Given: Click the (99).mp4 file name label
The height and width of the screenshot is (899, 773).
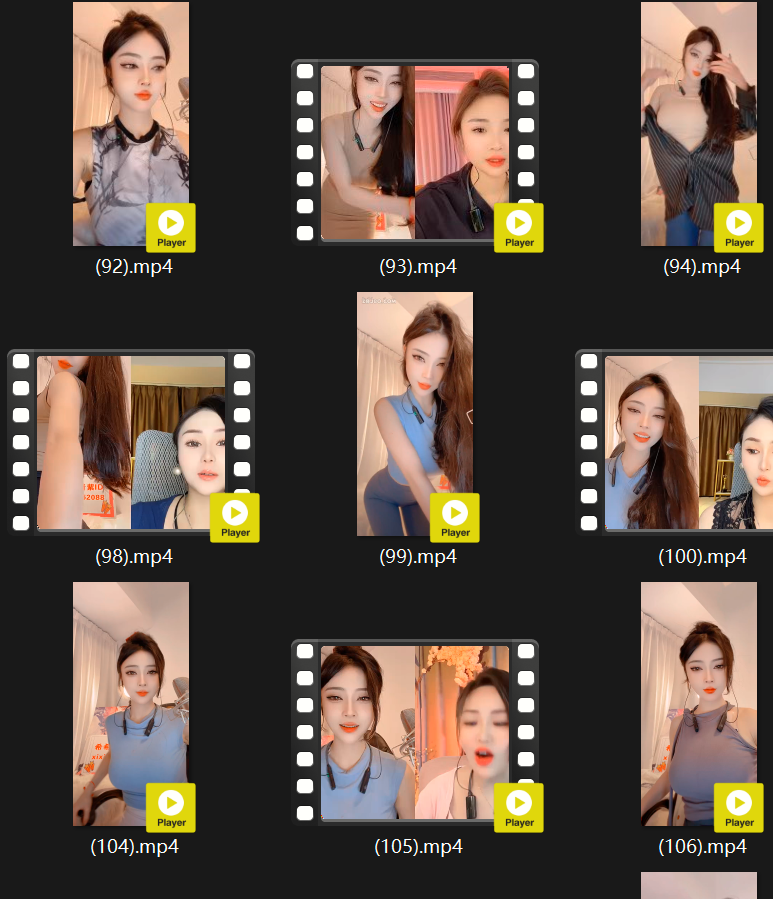Looking at the screenshot, I should click(x=418, y=557).
